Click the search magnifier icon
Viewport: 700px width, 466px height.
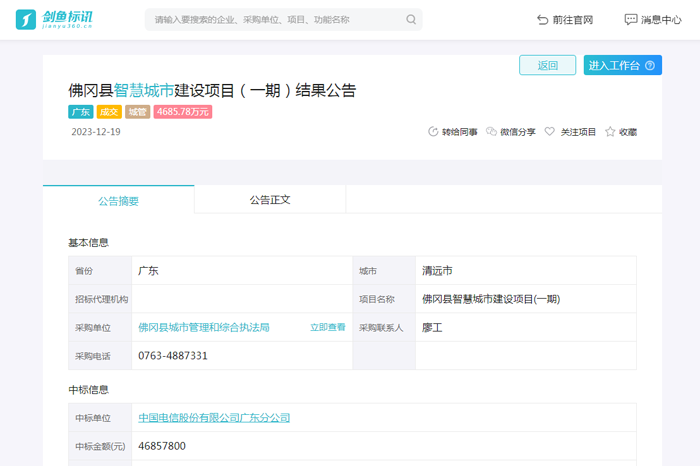coord(411,20)
